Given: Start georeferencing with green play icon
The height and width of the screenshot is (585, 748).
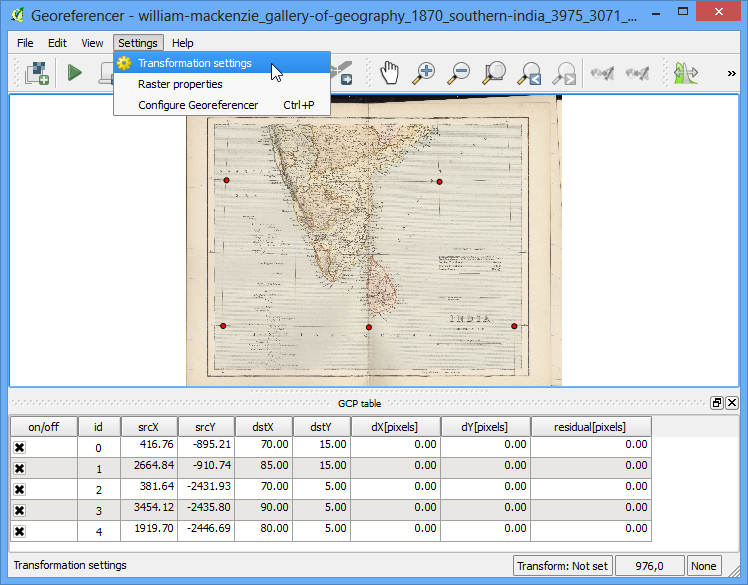Looking at the screenshot, I should [x=74, y=73].
